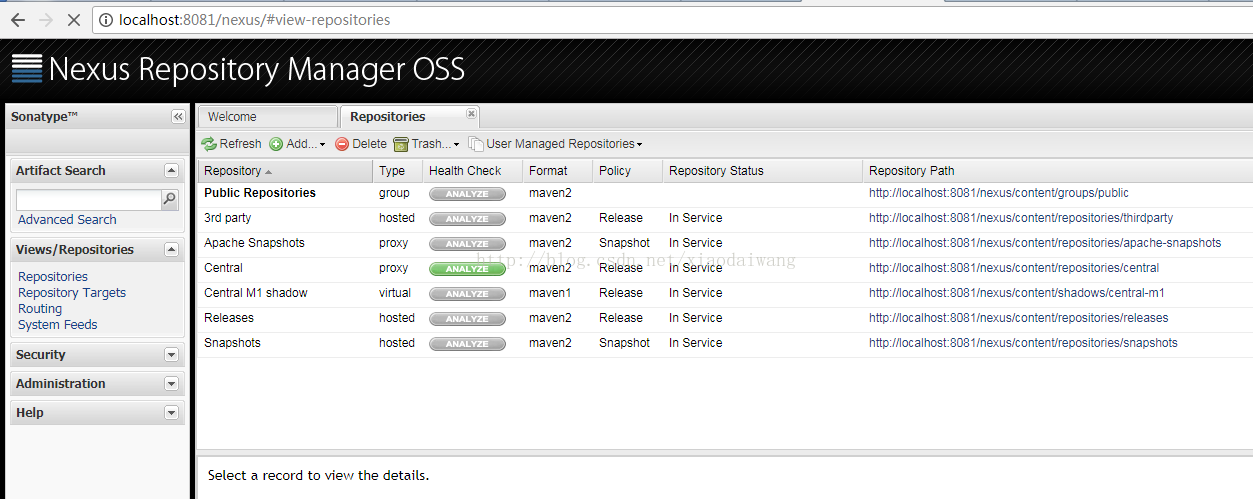Select the Releases repository row
1253x499 pixels.
pyautogui.click(x=725, y=318)
